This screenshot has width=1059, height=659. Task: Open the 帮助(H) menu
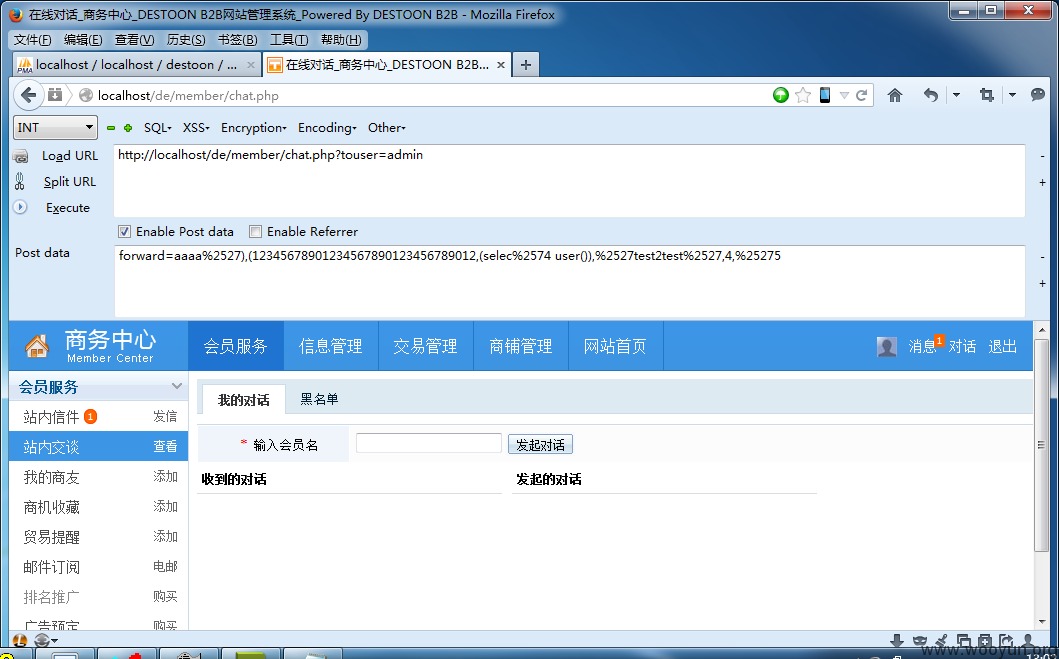341,40
